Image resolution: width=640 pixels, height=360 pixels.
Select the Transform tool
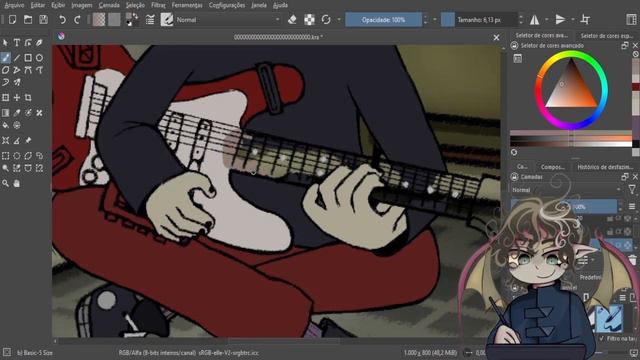[5, 98]
